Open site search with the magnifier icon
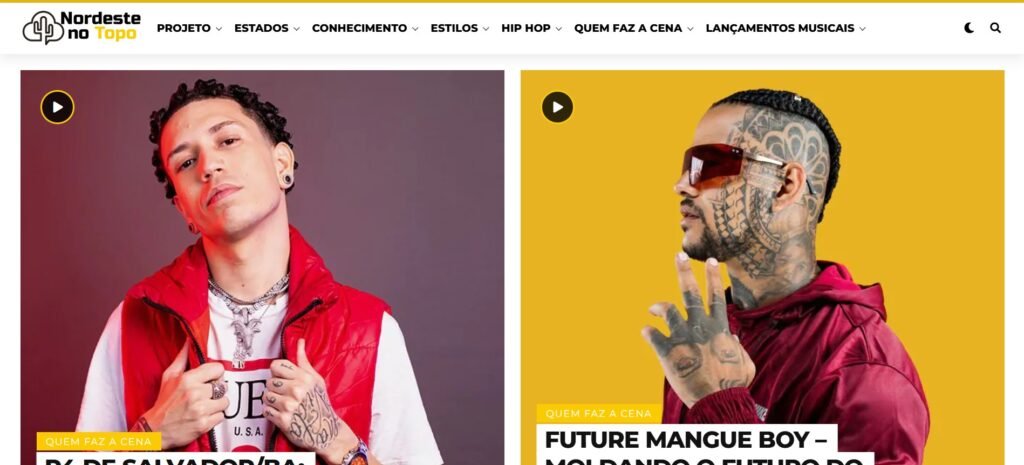Viewport: 1024px width, 465px height. pyautogui.click(x=995, y=28)
